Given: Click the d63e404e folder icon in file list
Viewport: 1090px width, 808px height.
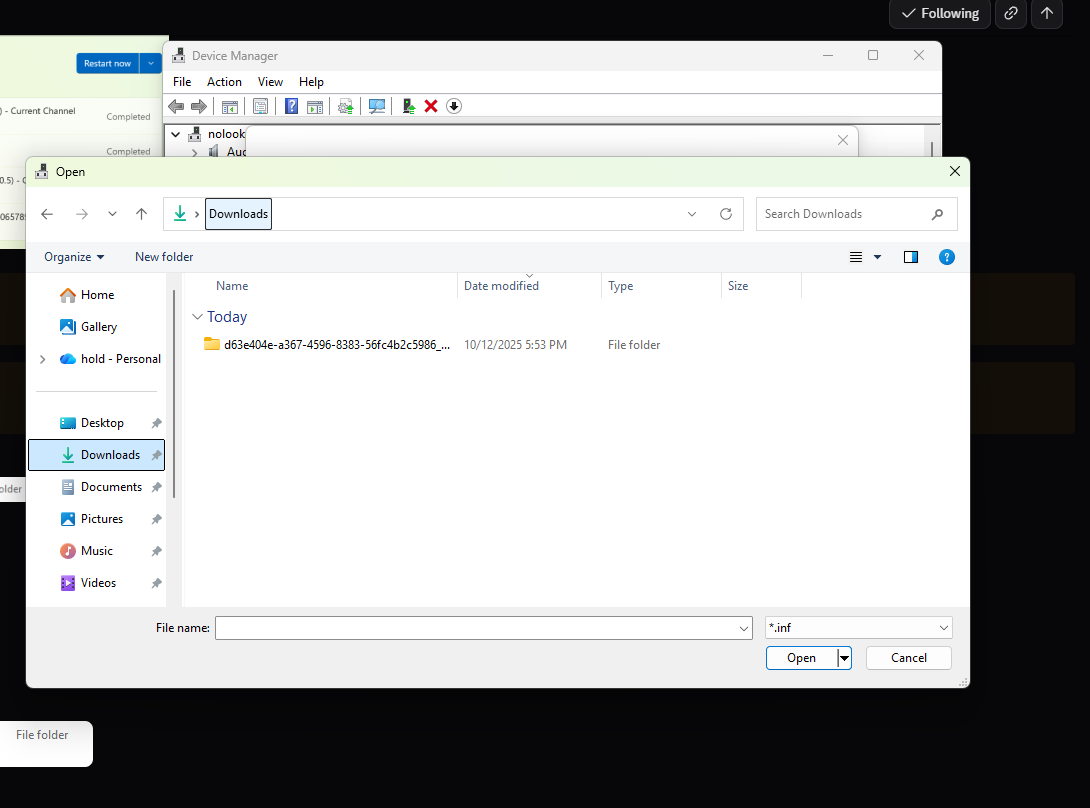Looking at the screenshot, I should pyautogui.click(x=212, y=344).
